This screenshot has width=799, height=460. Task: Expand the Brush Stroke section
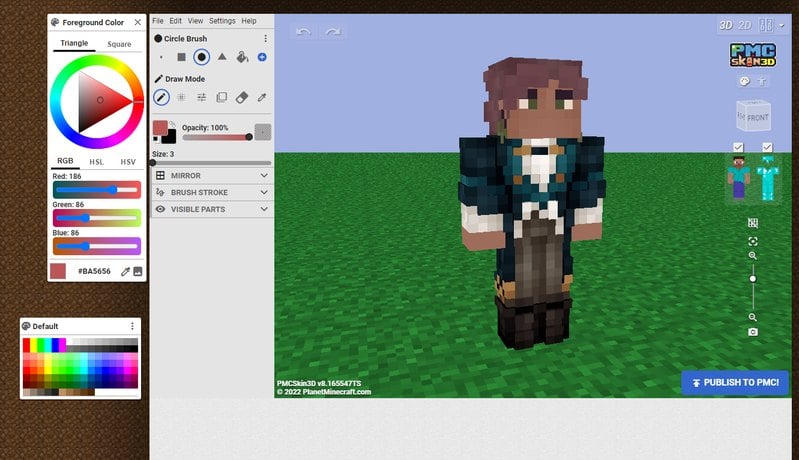click(212, 192)
